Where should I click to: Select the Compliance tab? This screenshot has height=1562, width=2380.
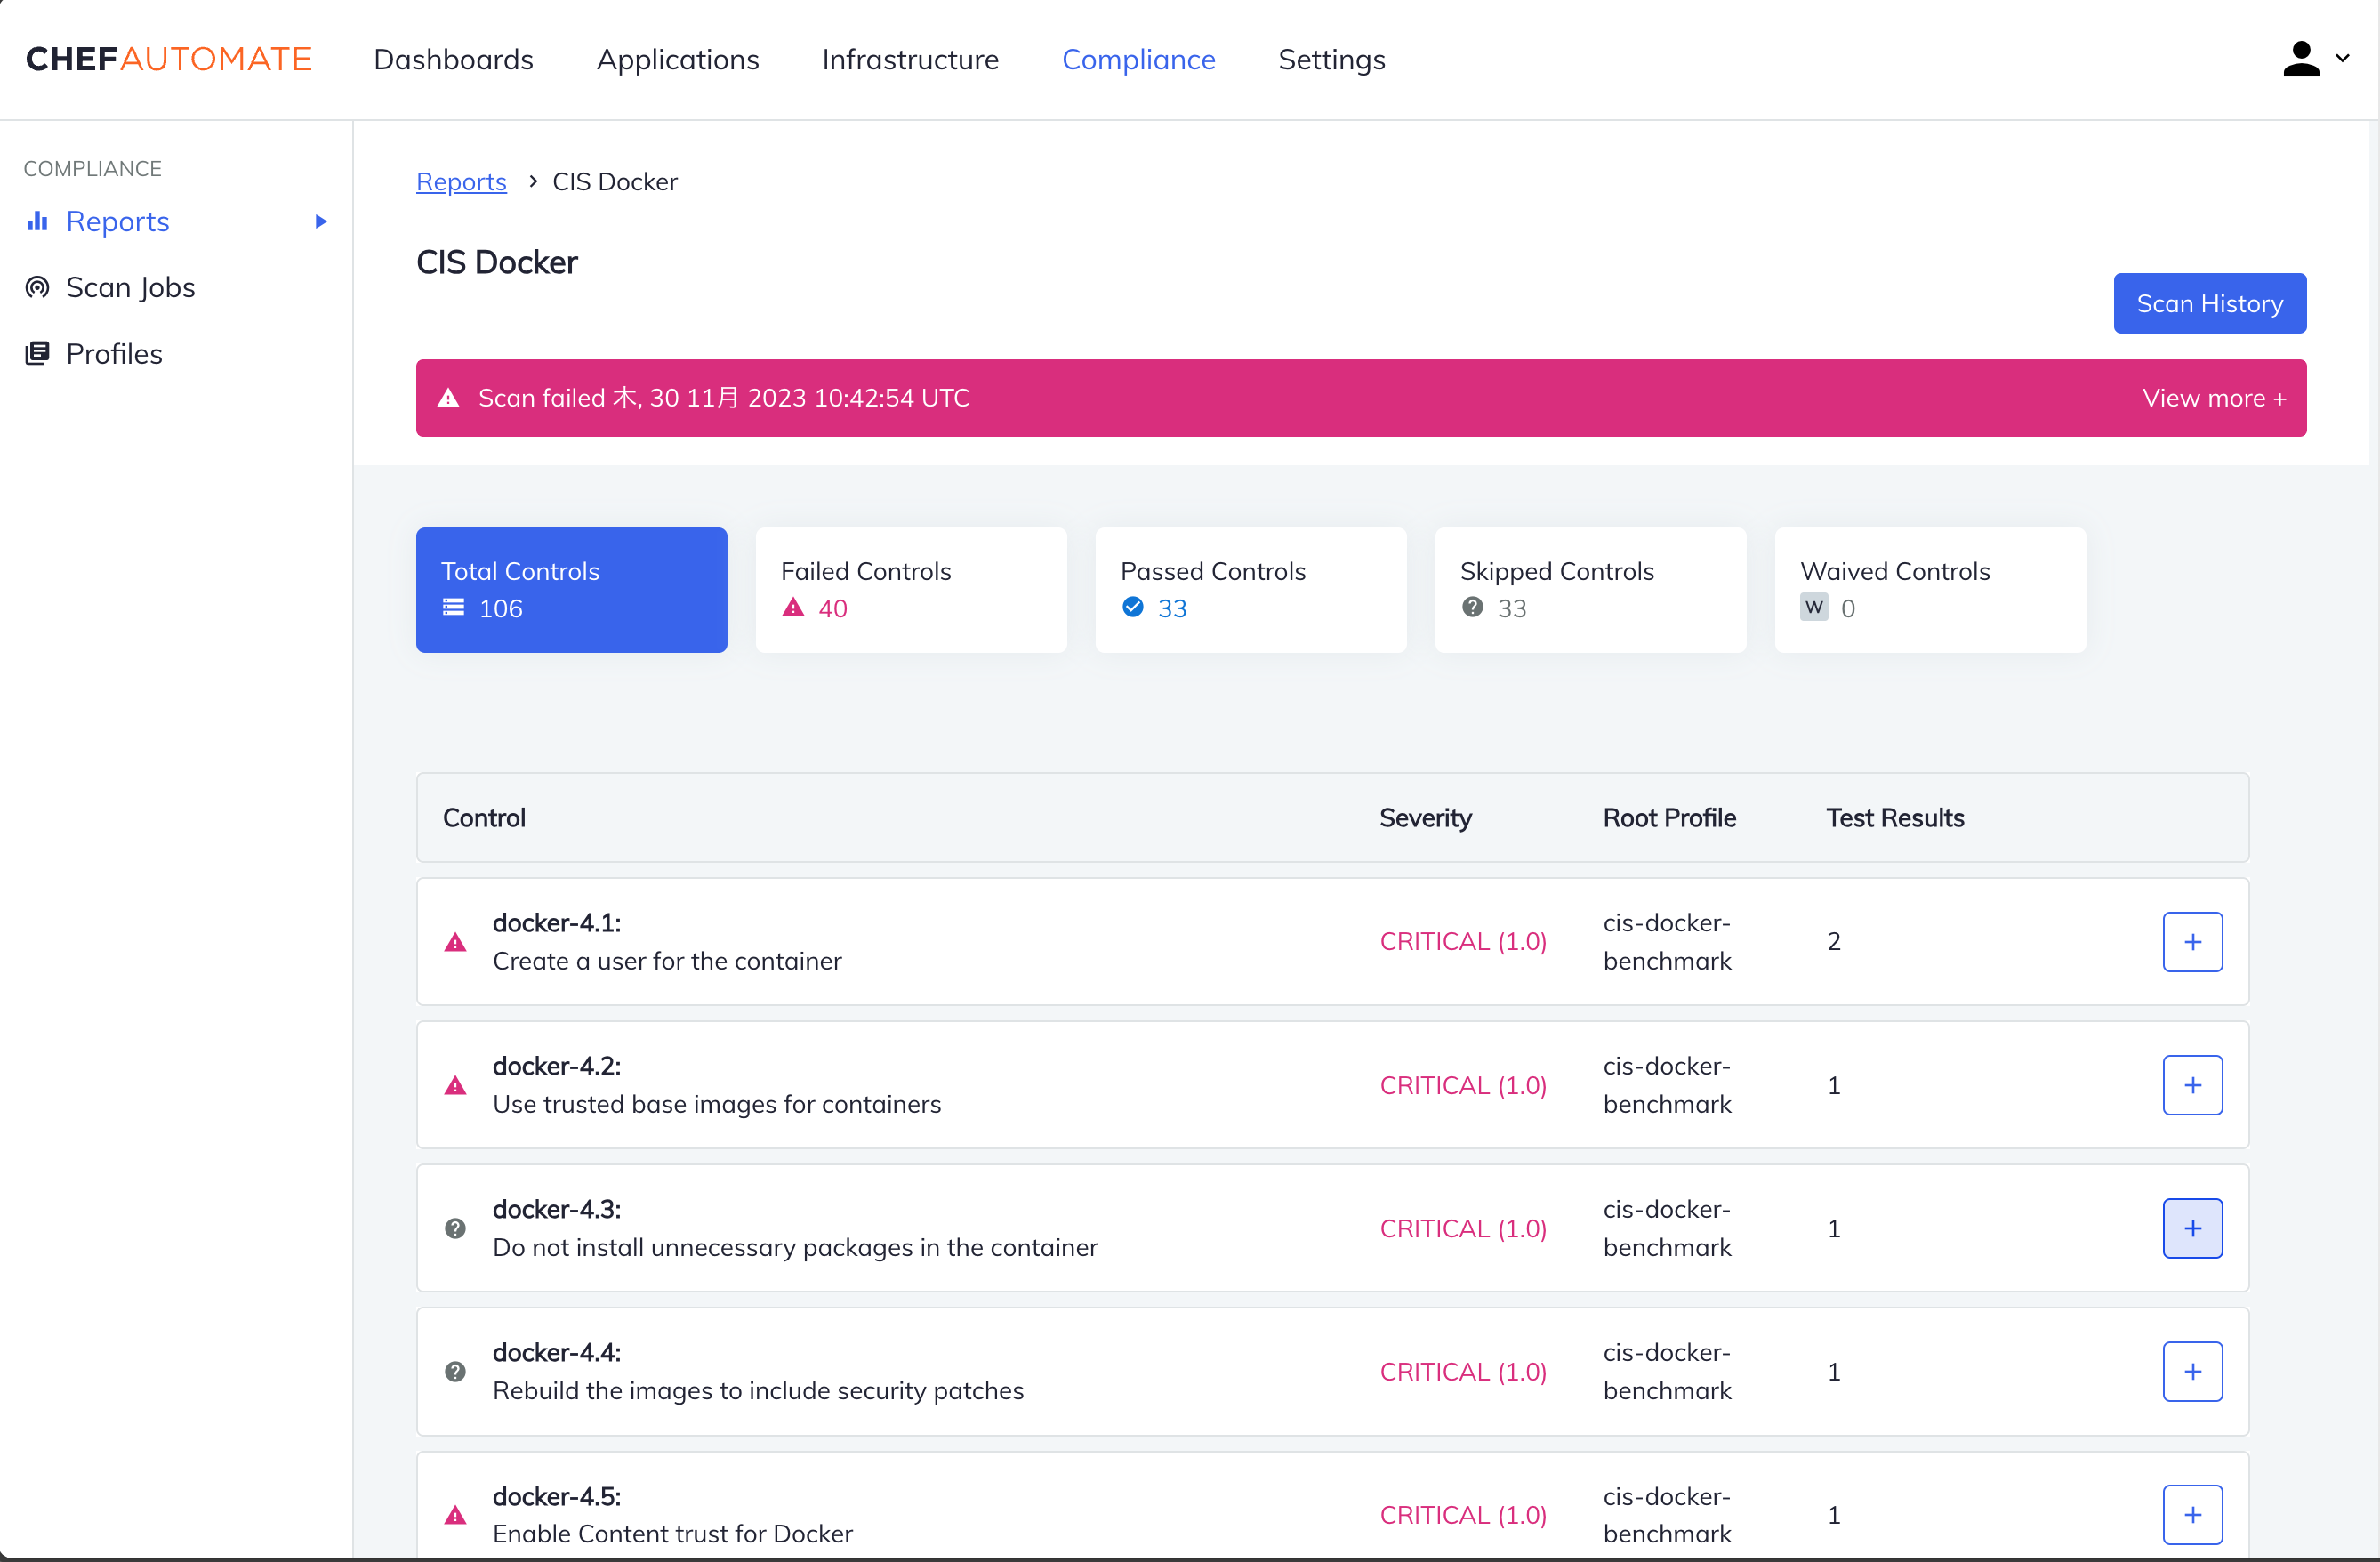point(1138,59)
